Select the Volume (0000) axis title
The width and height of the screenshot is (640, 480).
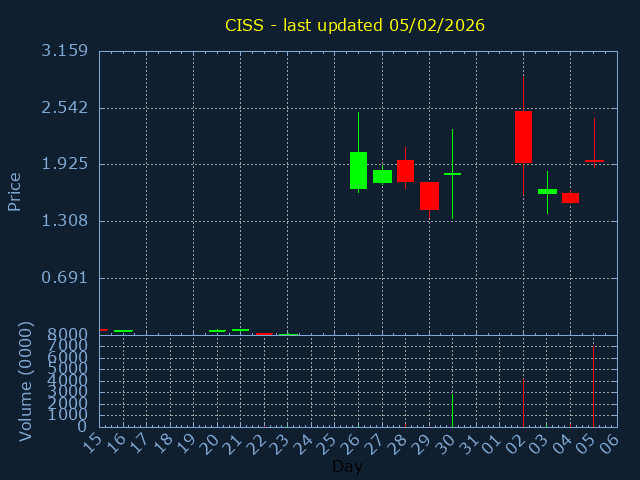(x=27, y=381)
